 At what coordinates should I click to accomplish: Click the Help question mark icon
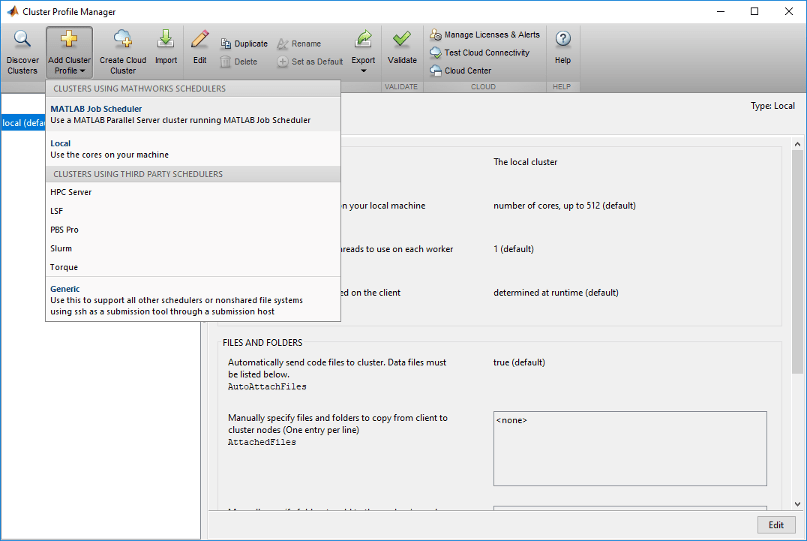563,39
